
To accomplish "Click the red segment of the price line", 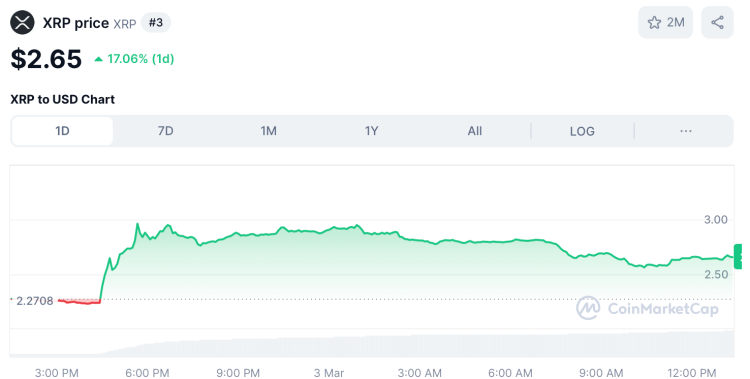I will [79, 301].
